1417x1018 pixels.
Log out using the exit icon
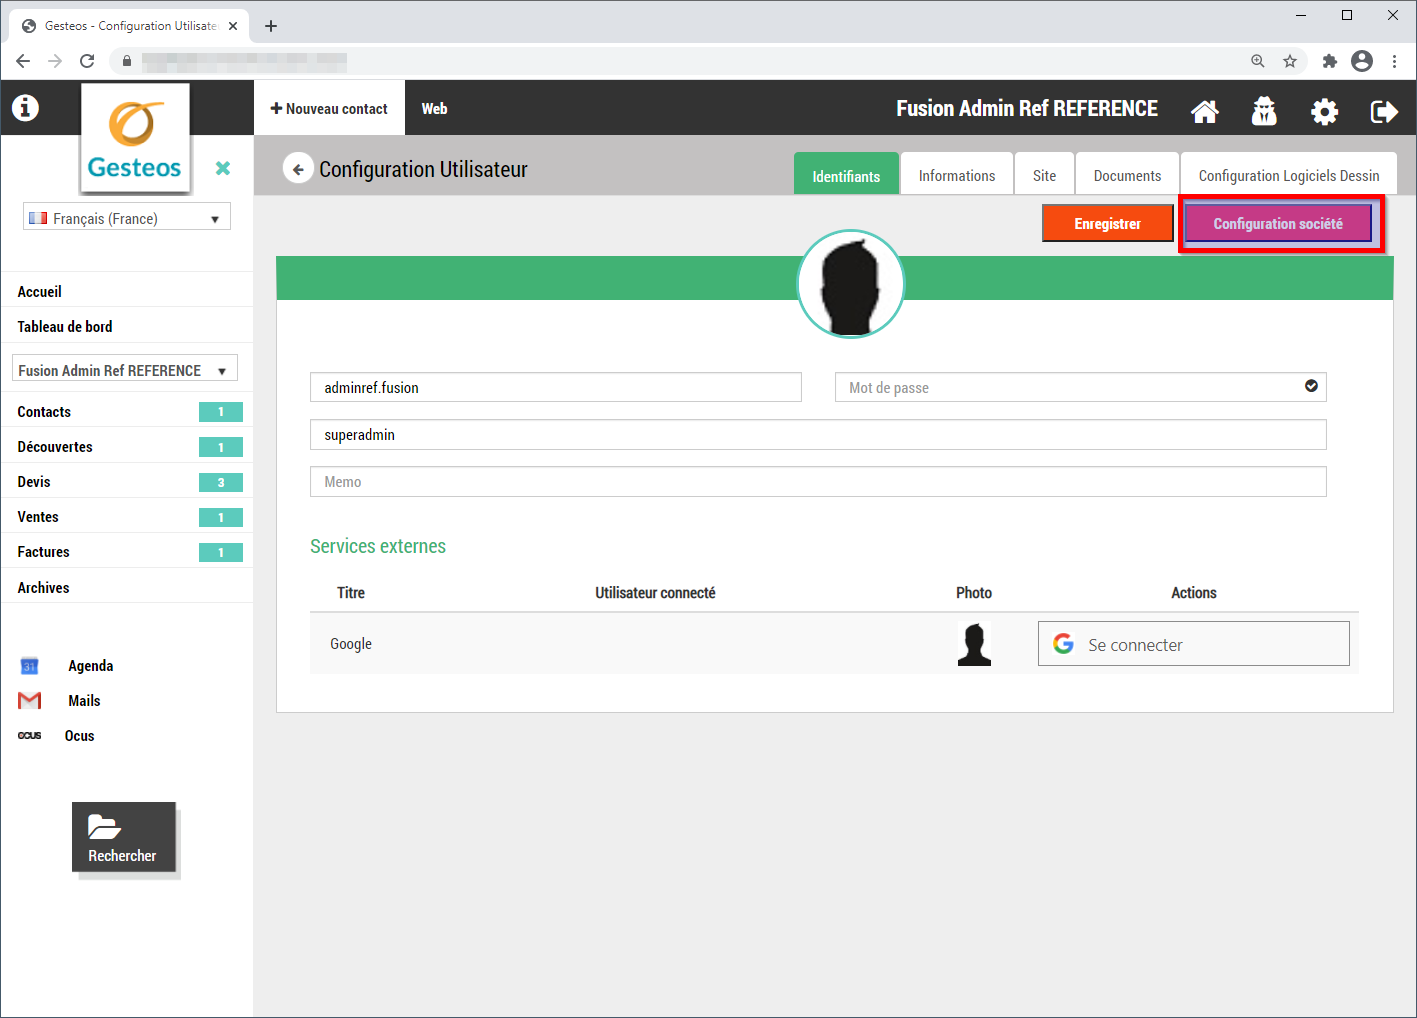(x=1384, y=111)
